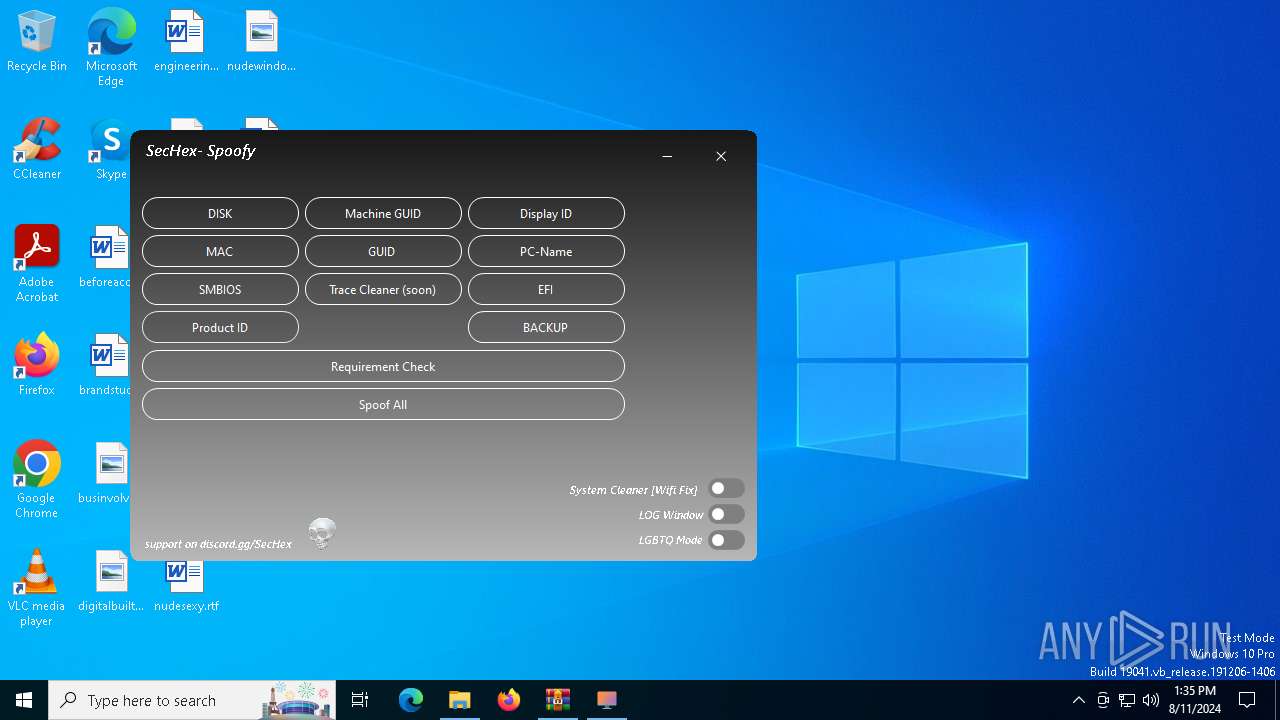Select Google Chrome desktop shortcut

[37, 480]
